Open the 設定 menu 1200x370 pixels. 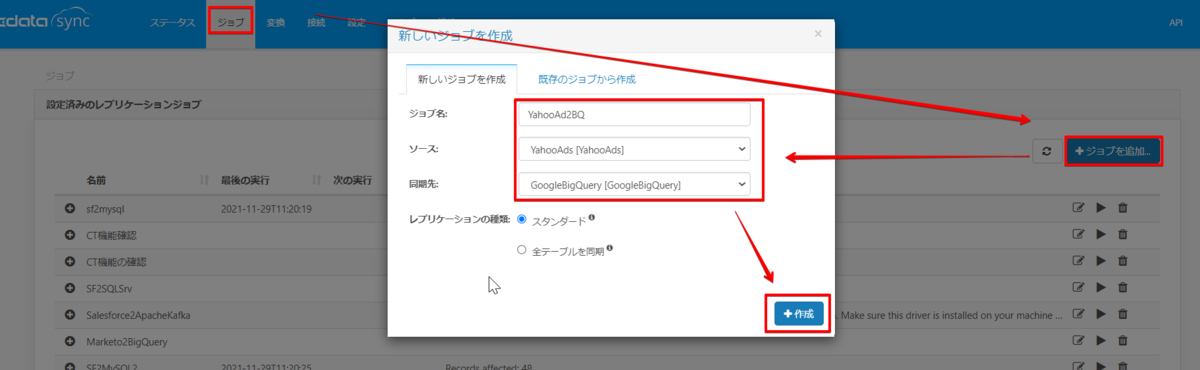click(x=356, y=23)
